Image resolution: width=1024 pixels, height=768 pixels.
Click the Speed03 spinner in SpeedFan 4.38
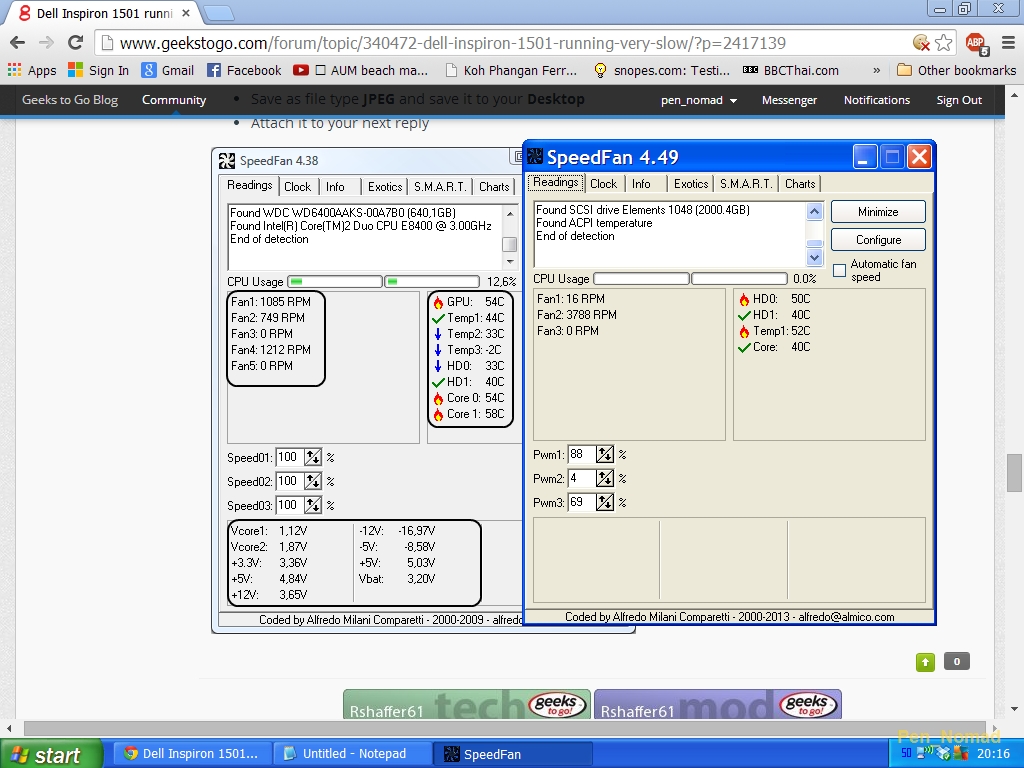click(313, 505)
